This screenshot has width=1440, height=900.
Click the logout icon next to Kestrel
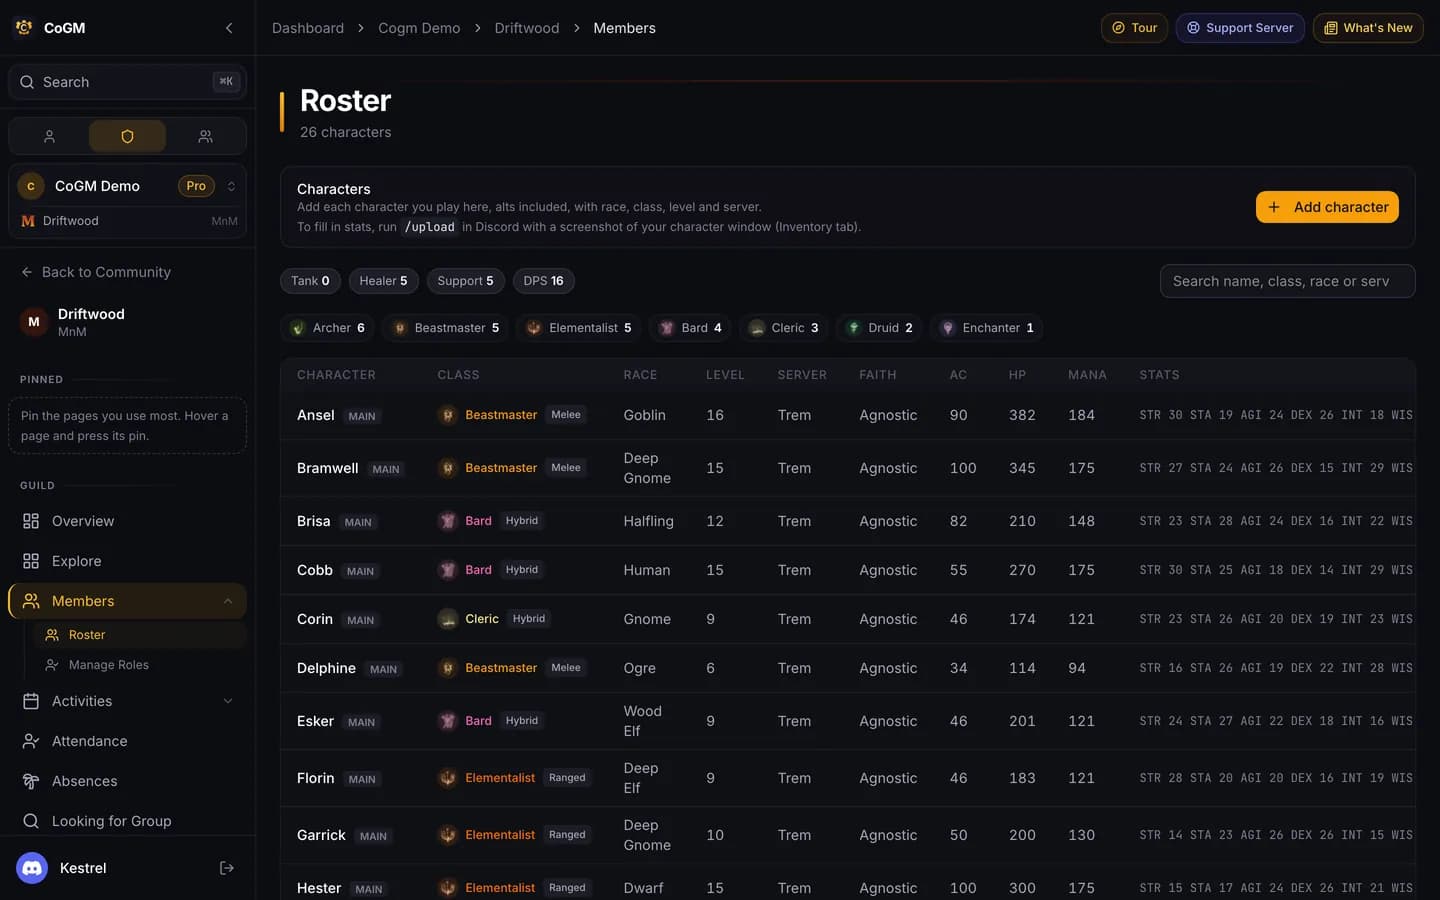click(x=227, y=868)
